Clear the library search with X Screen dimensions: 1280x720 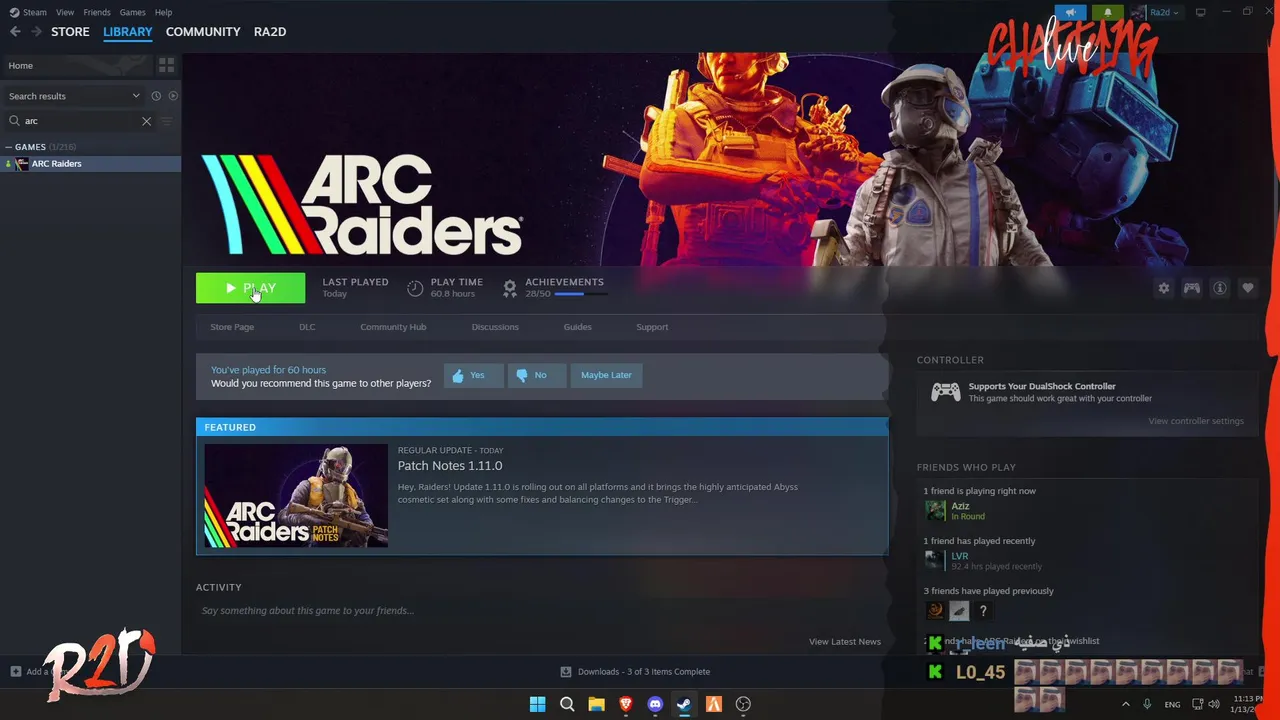coord(146,121)
